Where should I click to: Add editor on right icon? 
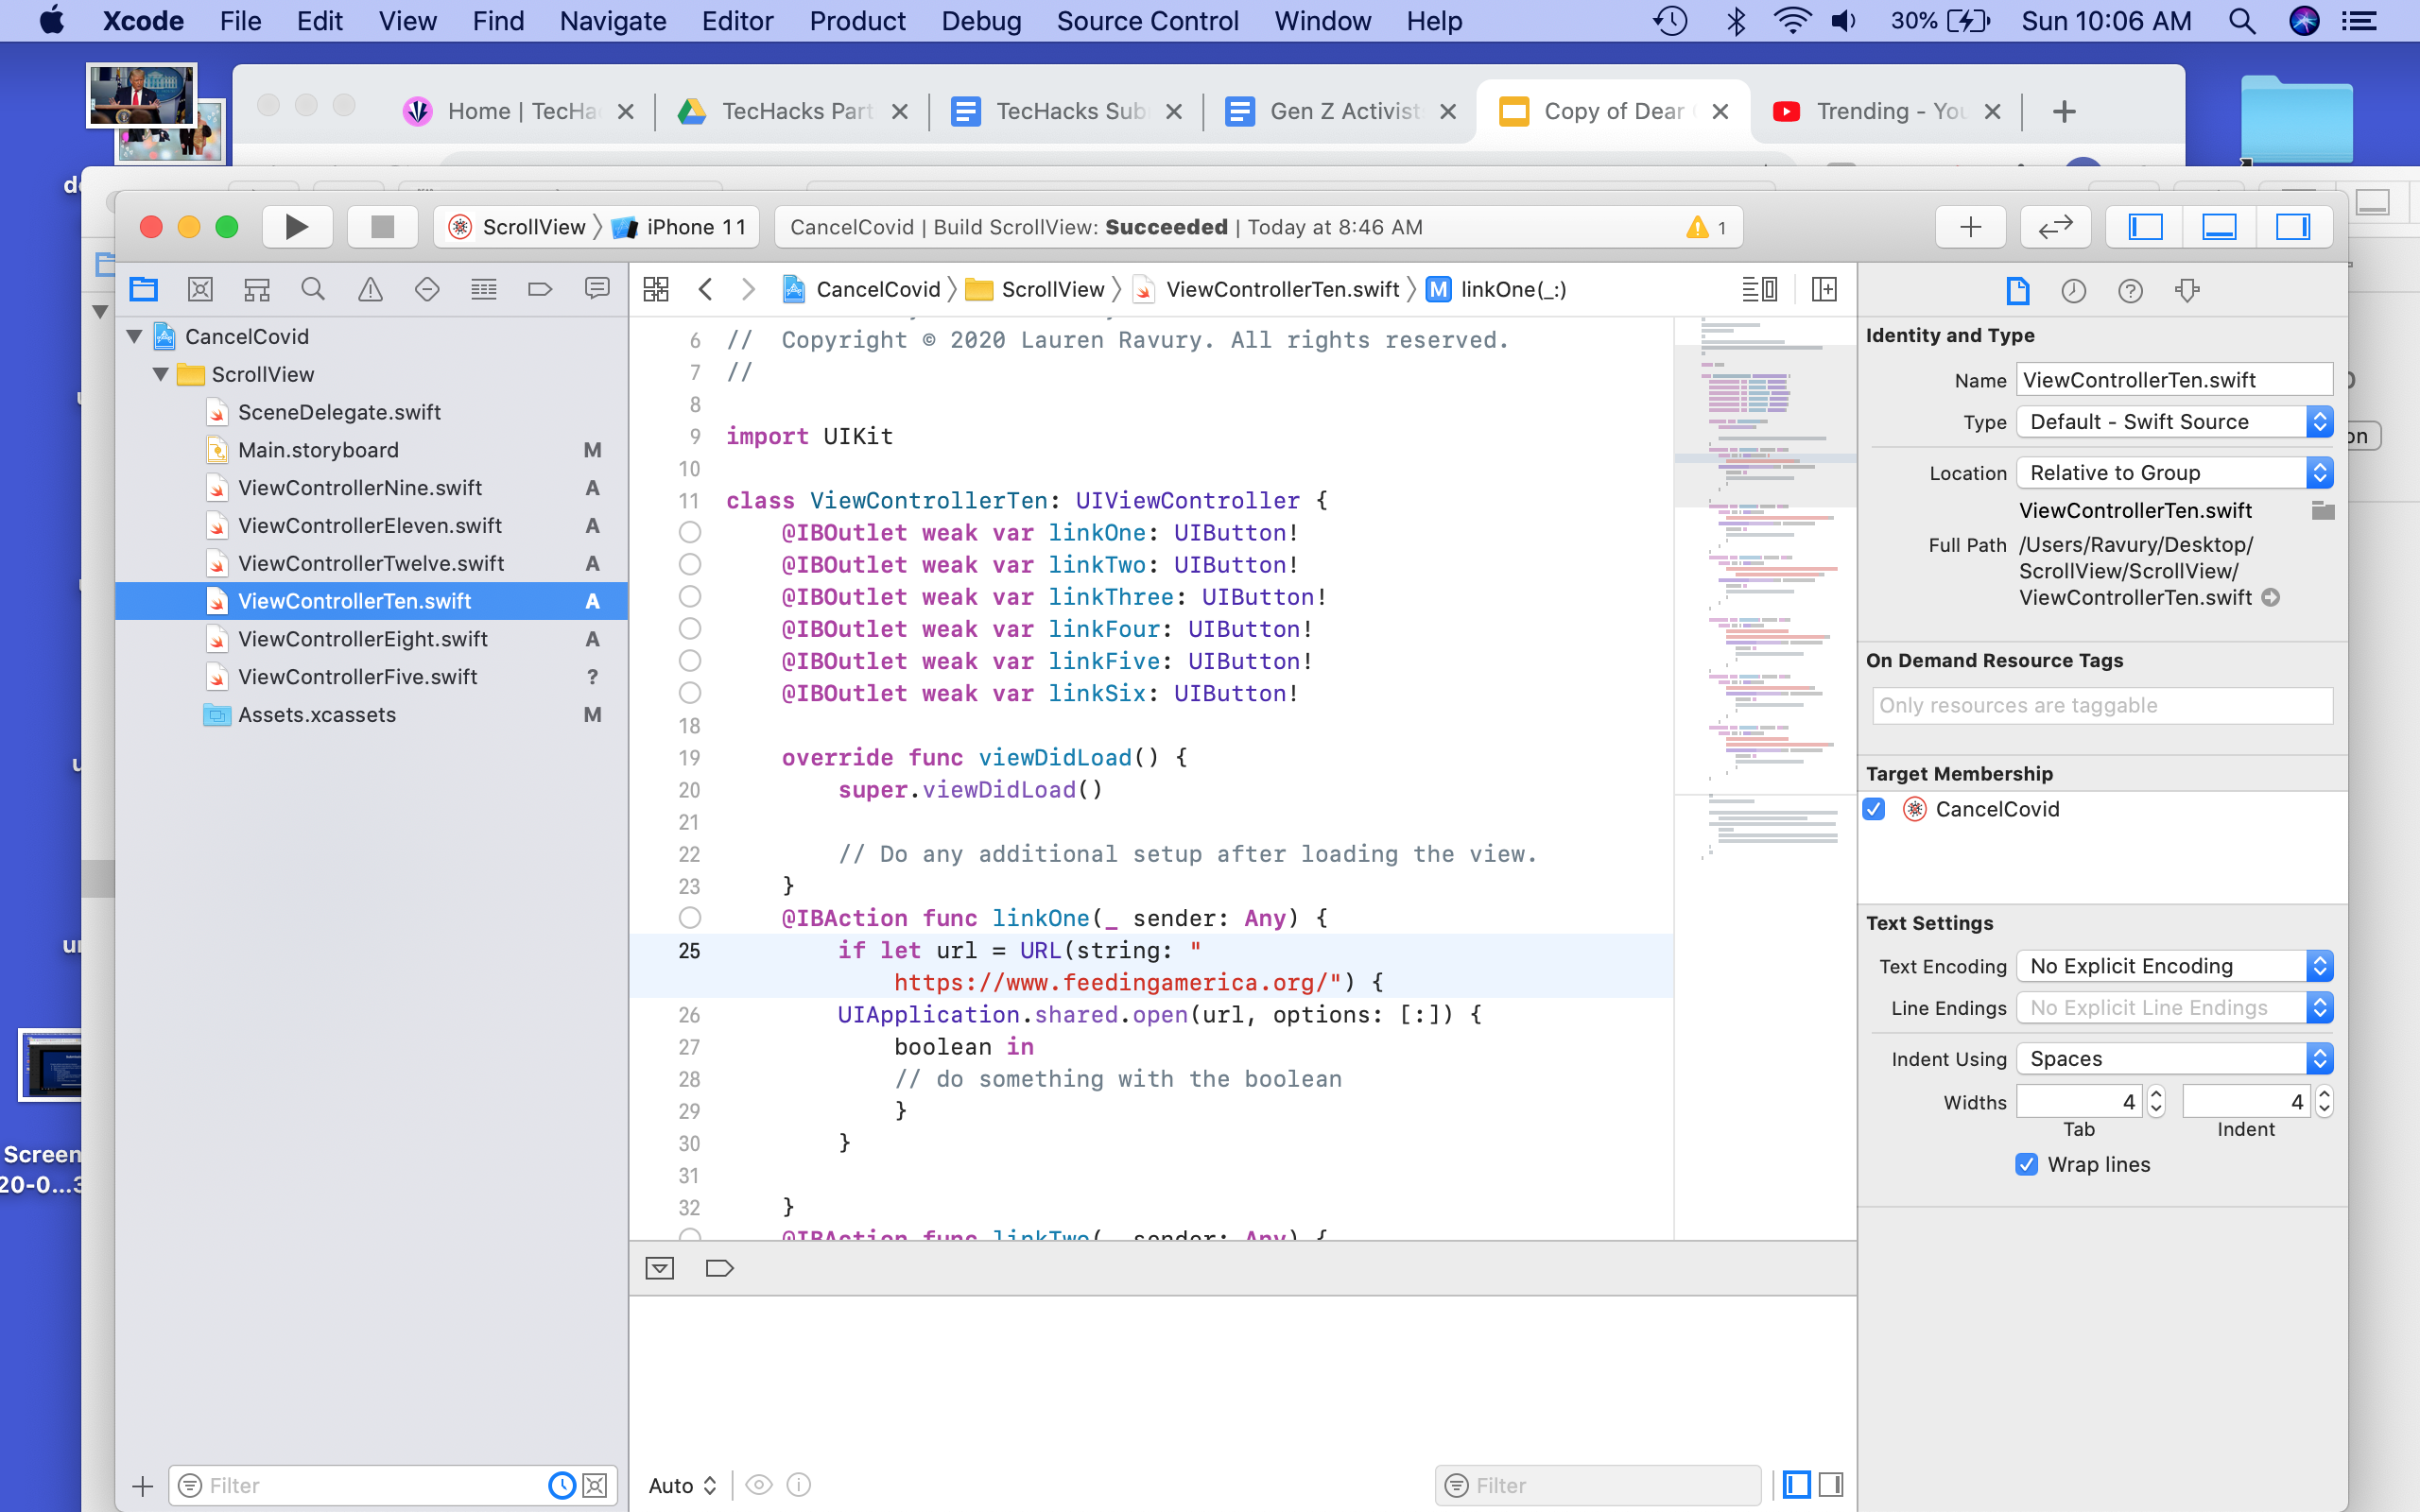[x=1824, y=290]
